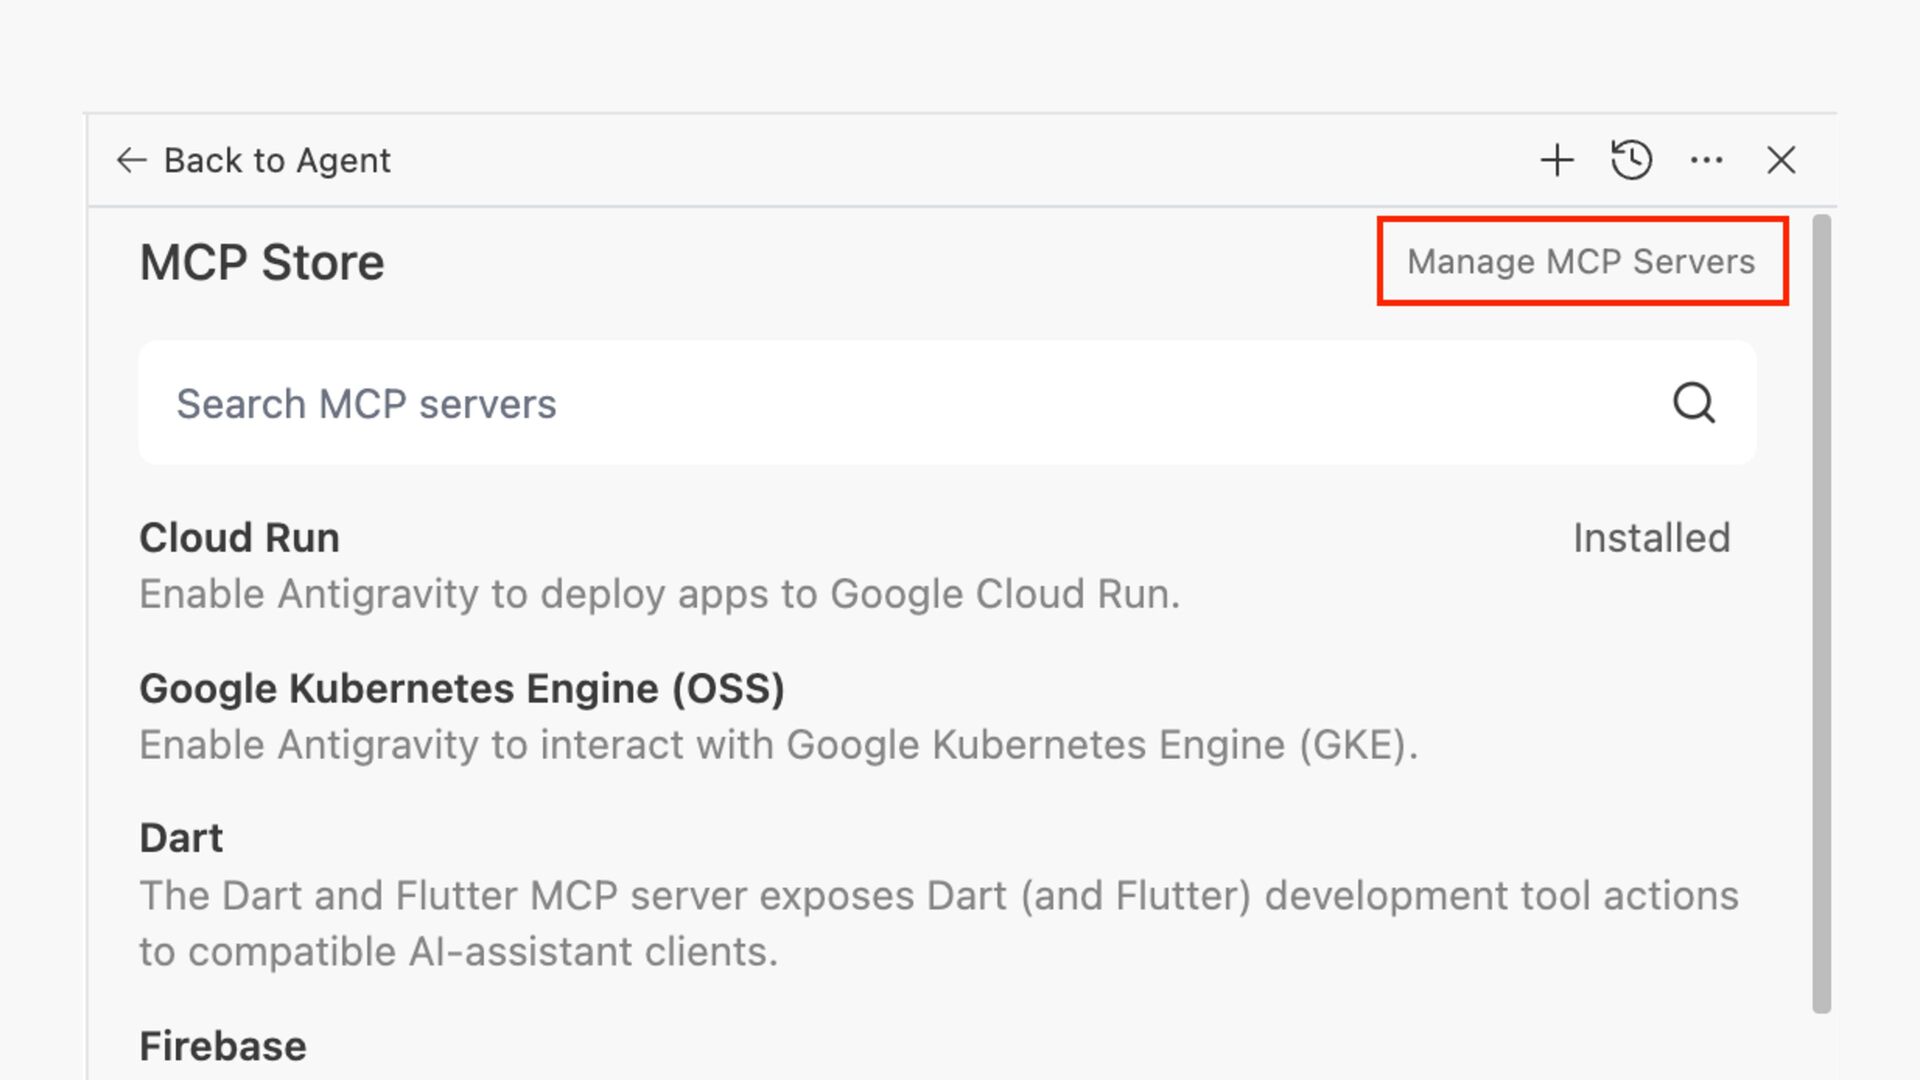Click the MCP Store heading

pos(262,263)
